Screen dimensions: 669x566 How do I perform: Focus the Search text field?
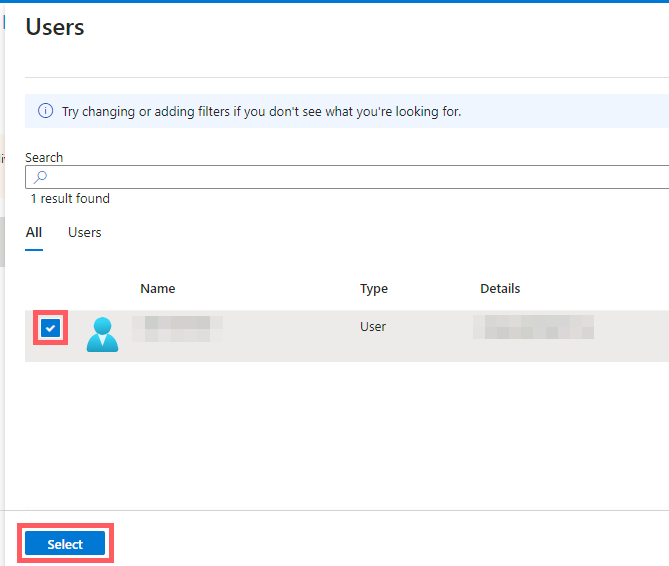350,177
